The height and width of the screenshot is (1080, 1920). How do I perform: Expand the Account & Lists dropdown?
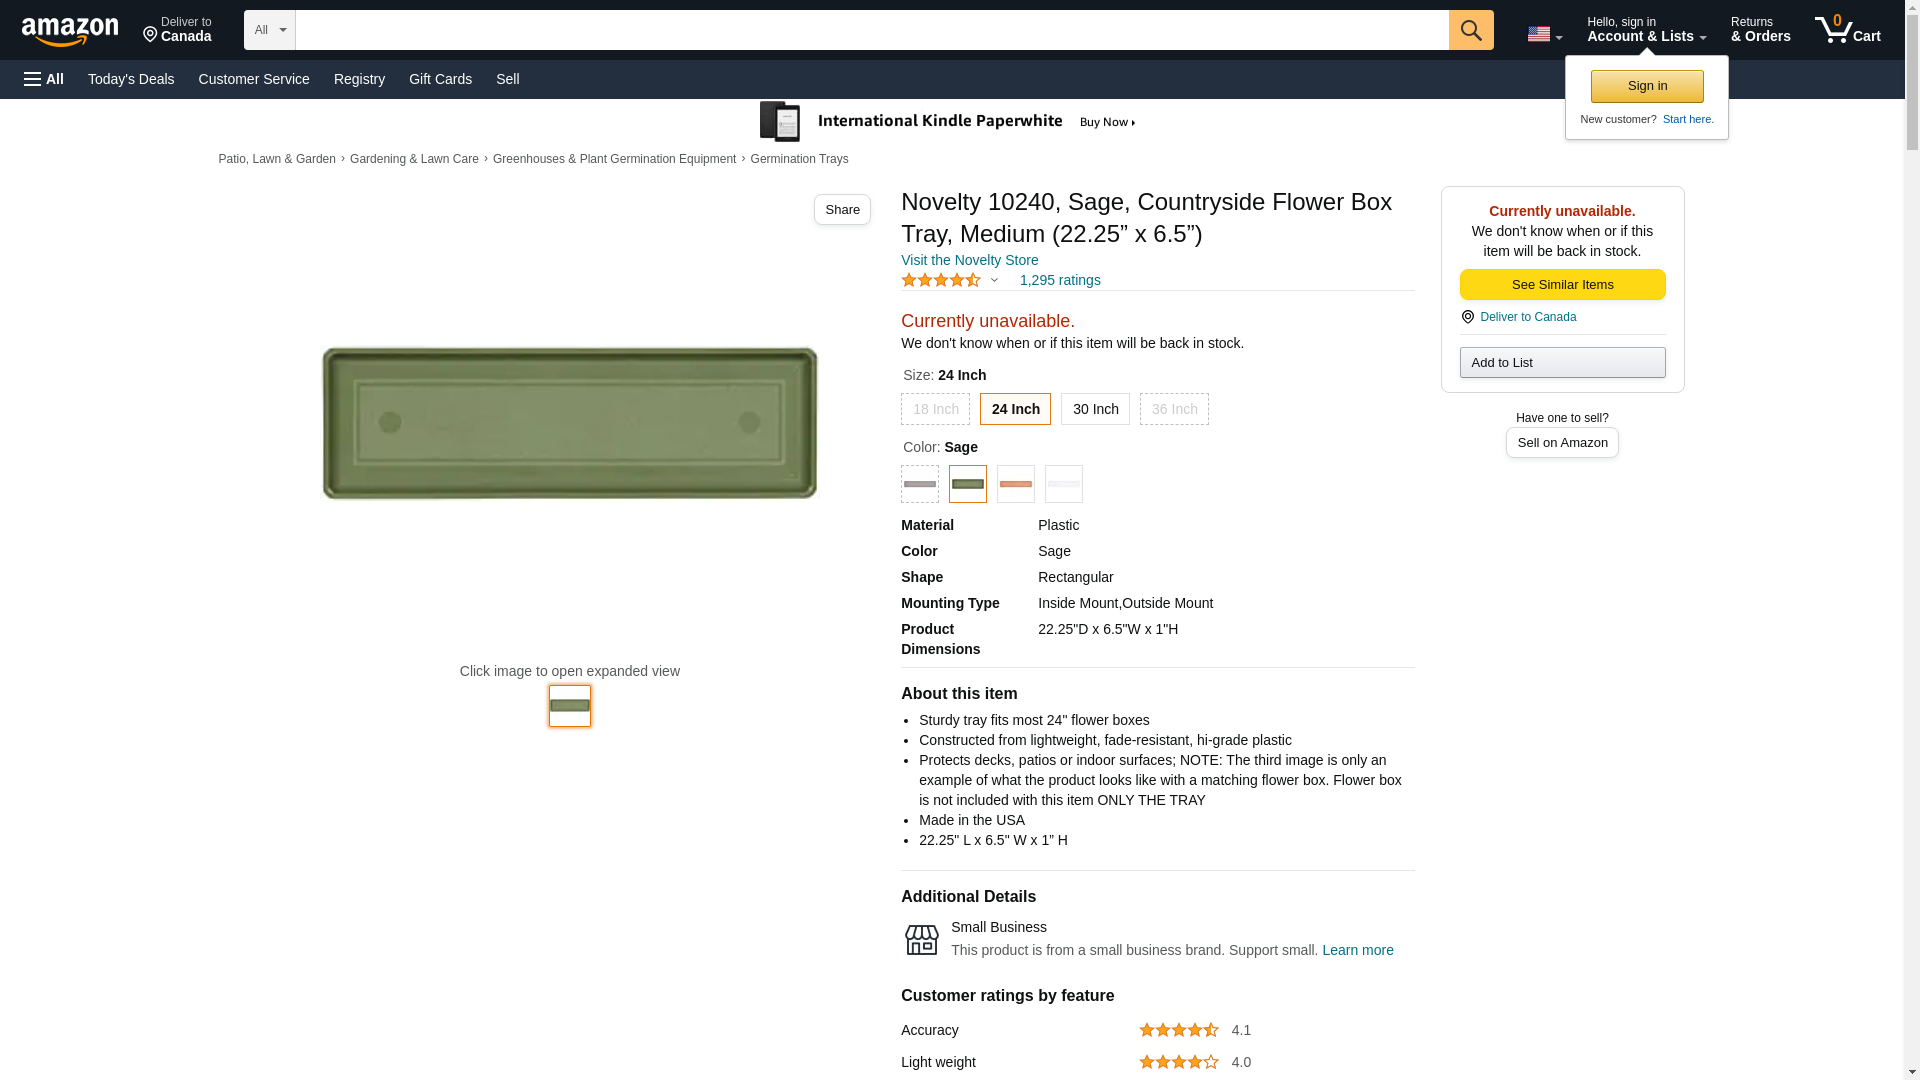(1646, 30)
